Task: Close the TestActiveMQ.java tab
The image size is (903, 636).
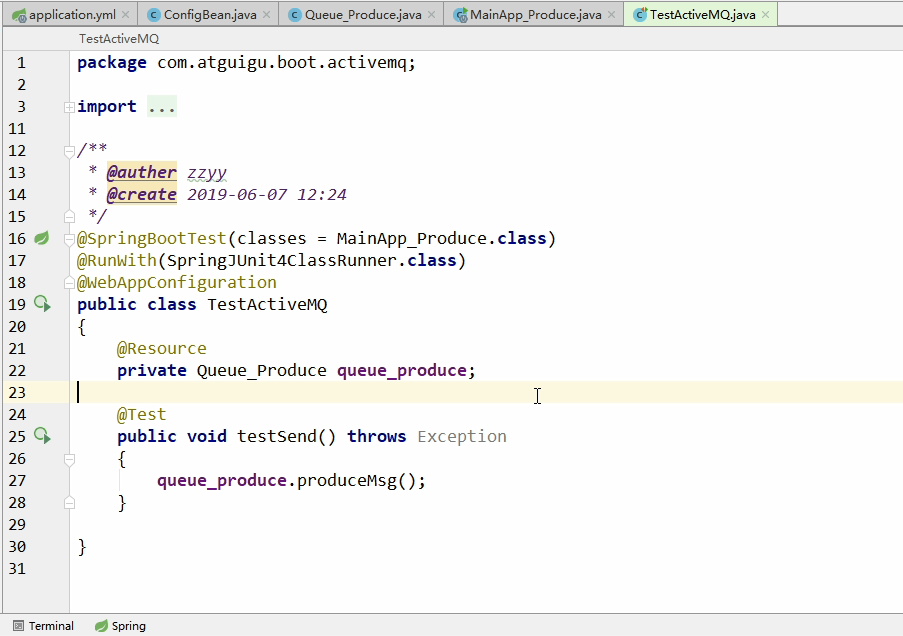Action: point(765,14)
